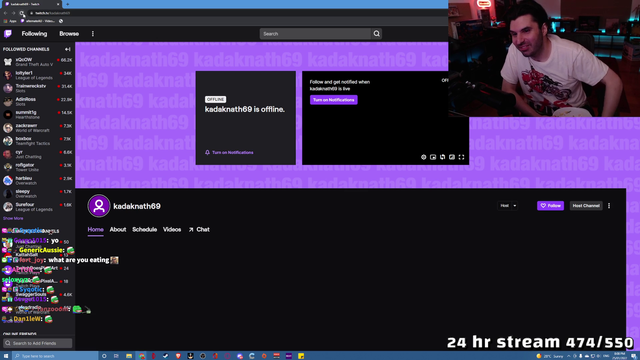Screen dimensions: 640x360
Task: Open Task View on the taskbar
Action: (x=116, y=356)
